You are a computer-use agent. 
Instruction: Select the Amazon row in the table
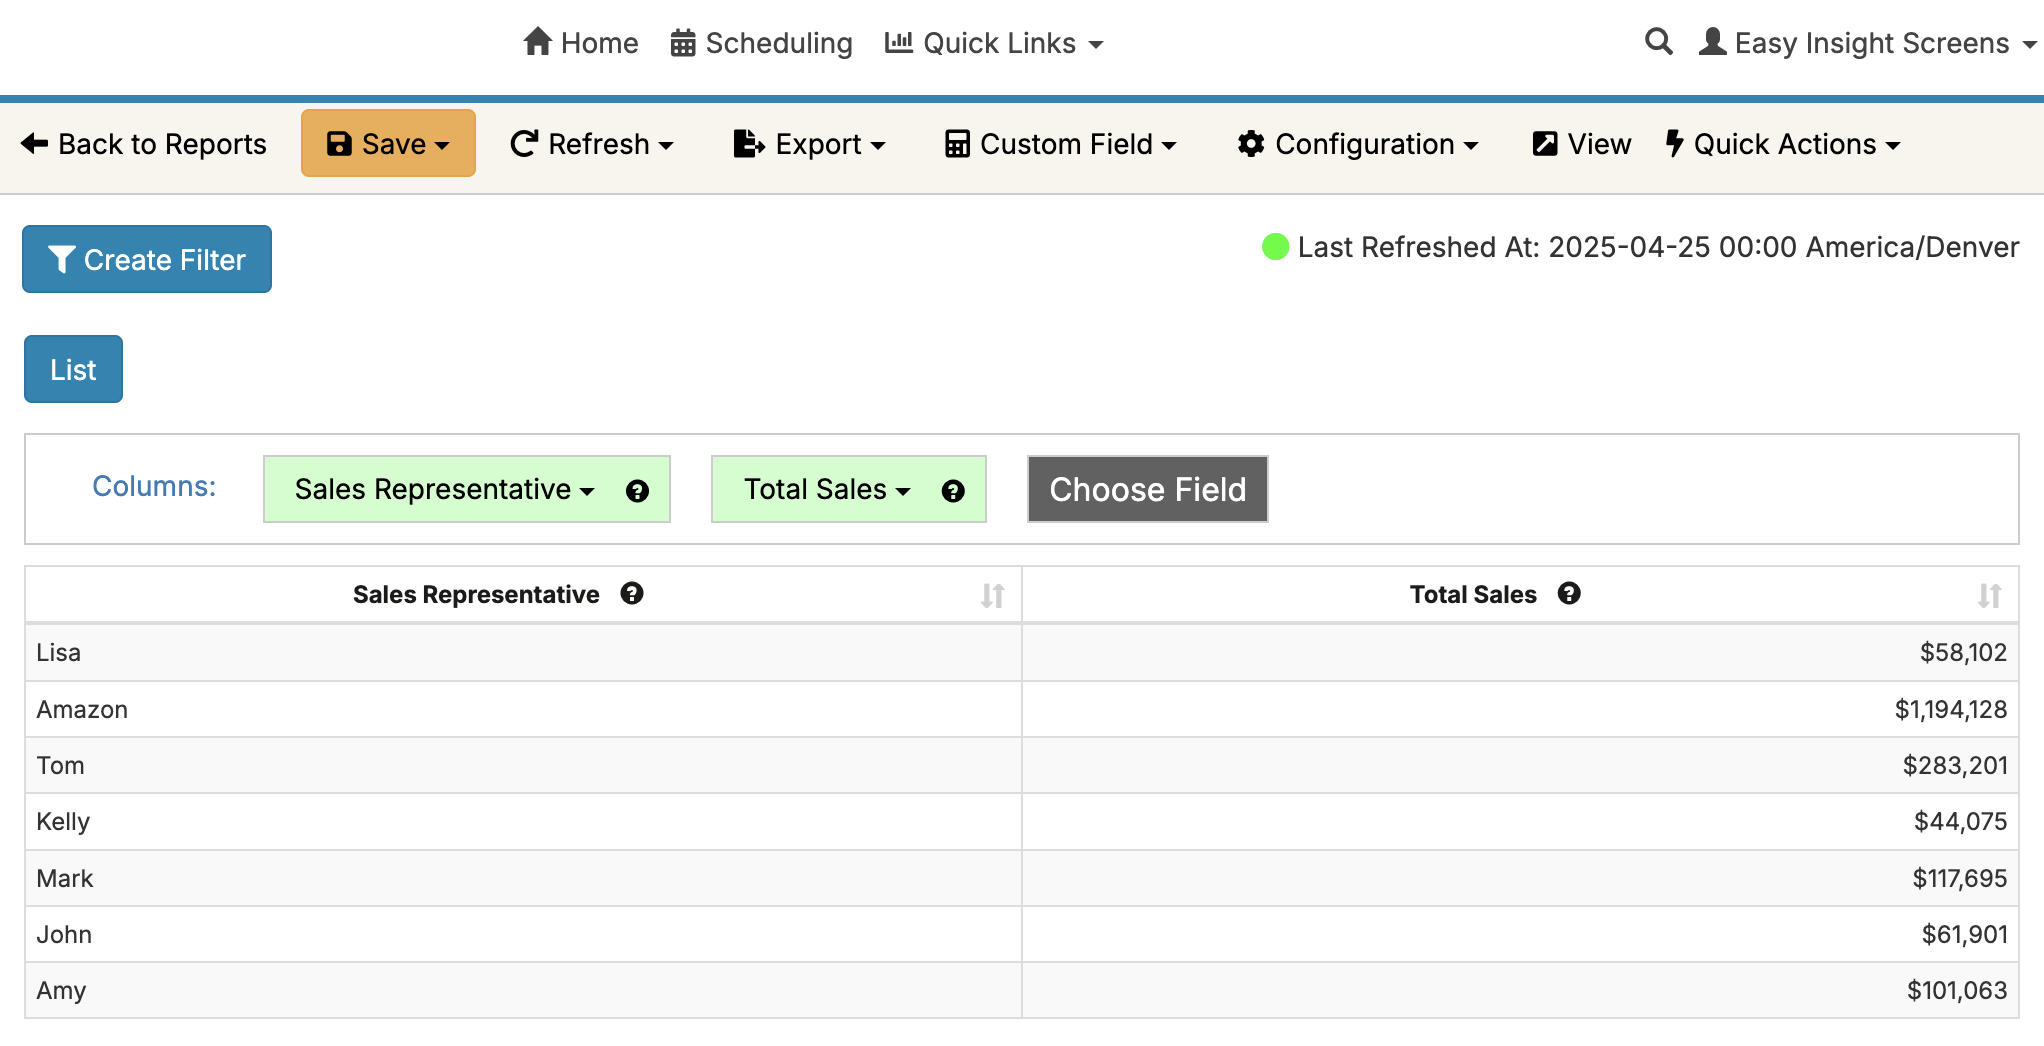[x=82, y=710]
